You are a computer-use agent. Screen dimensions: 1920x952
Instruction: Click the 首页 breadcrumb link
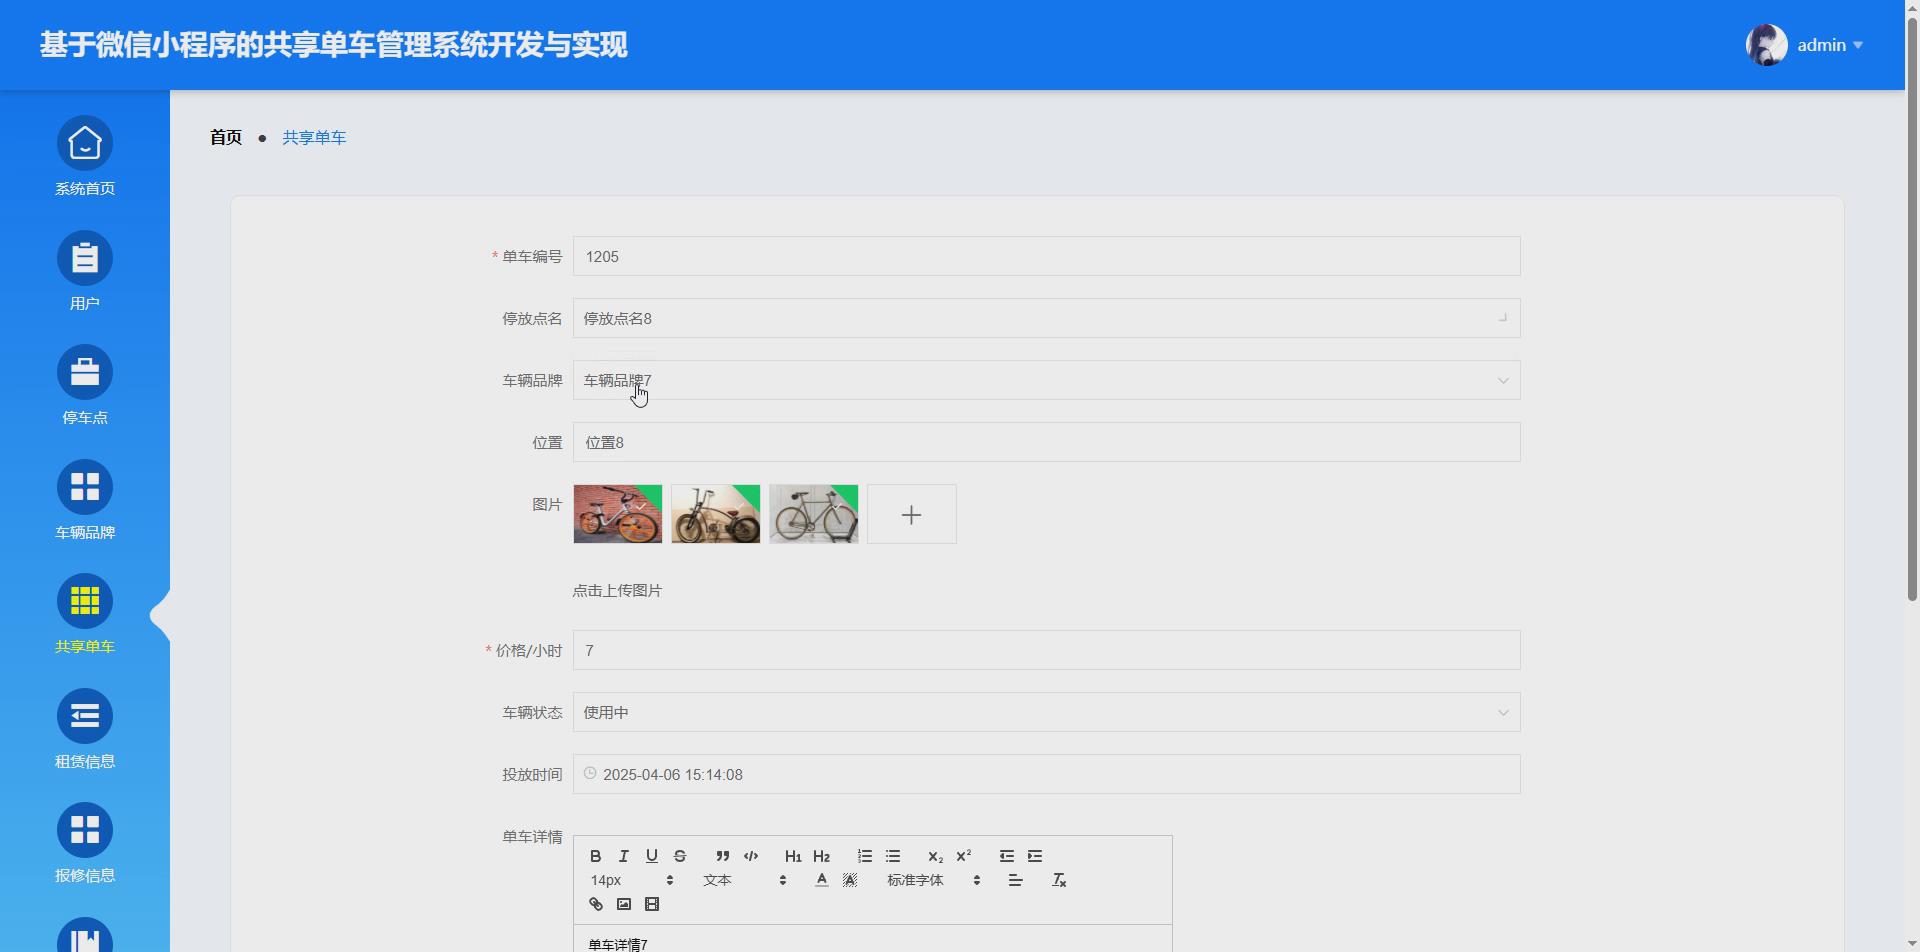[x=225, y=137]
